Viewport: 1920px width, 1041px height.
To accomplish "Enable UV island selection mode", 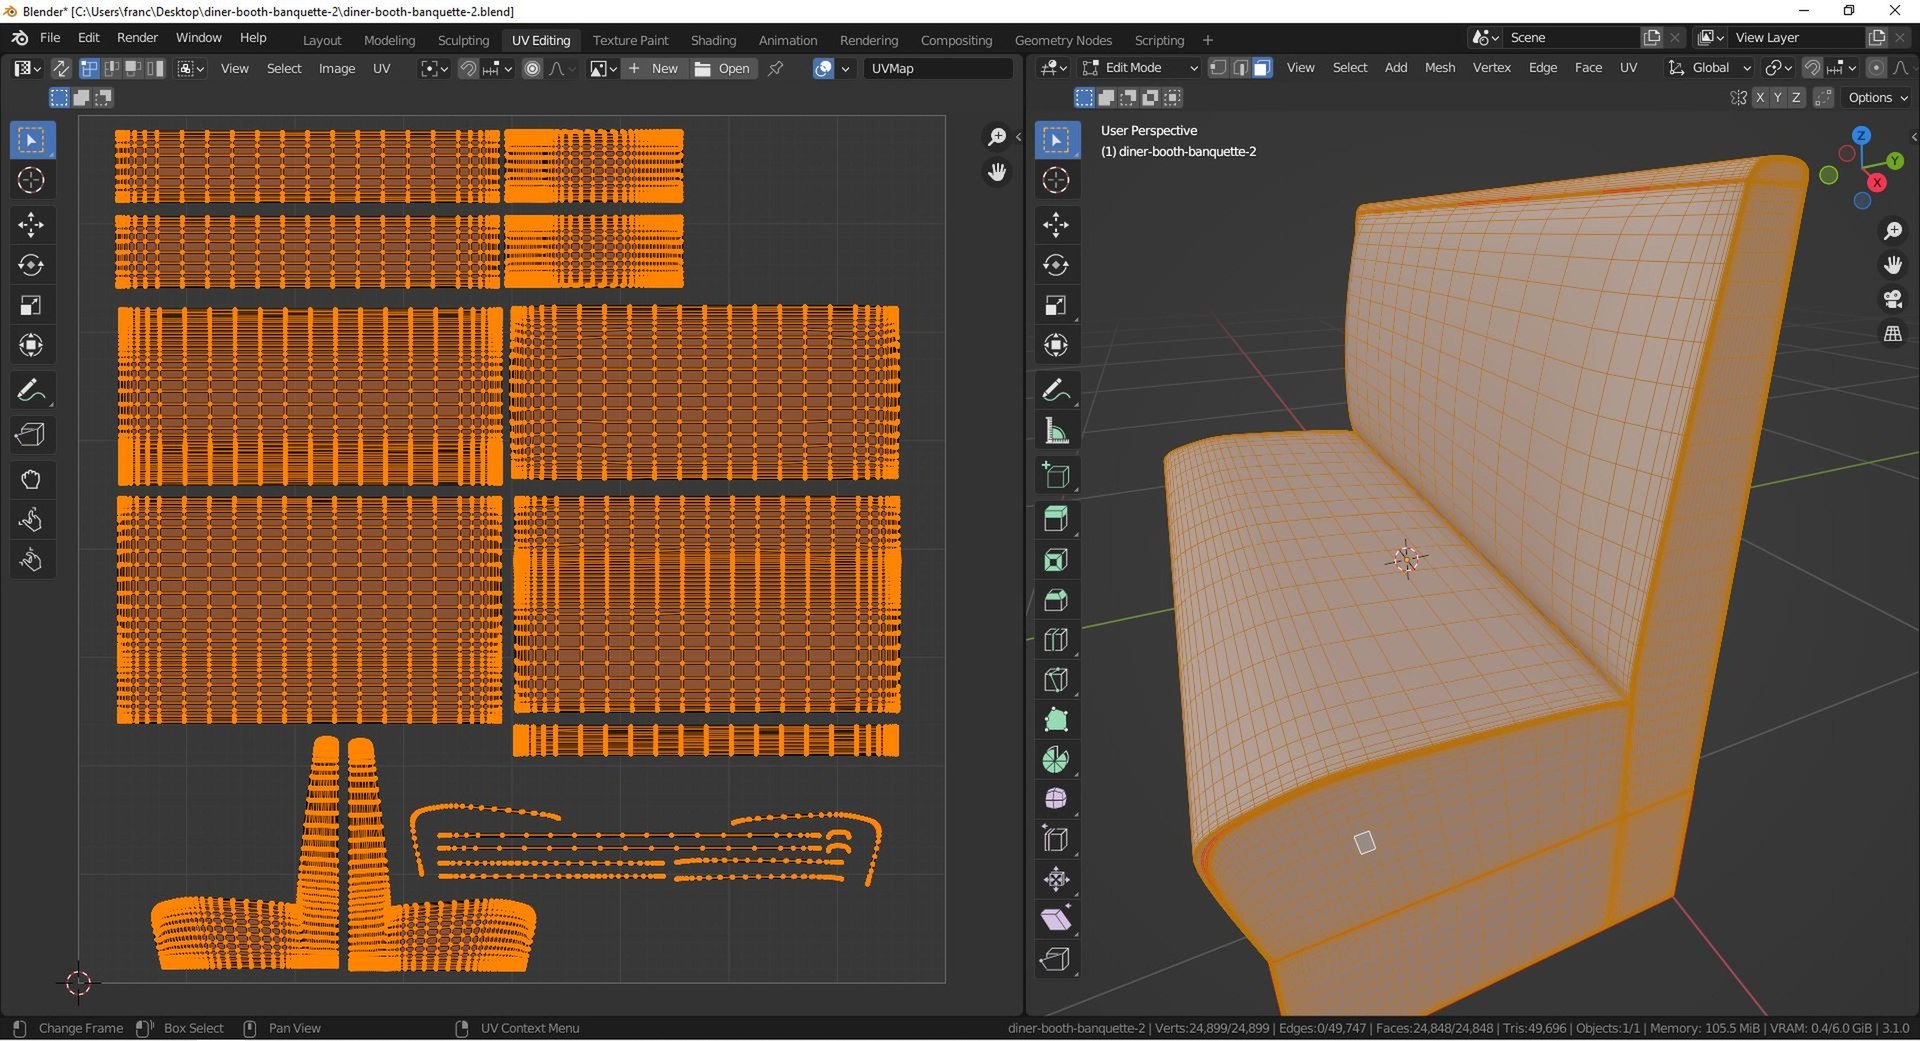I will pyautogui.click(x=155, y=68).
